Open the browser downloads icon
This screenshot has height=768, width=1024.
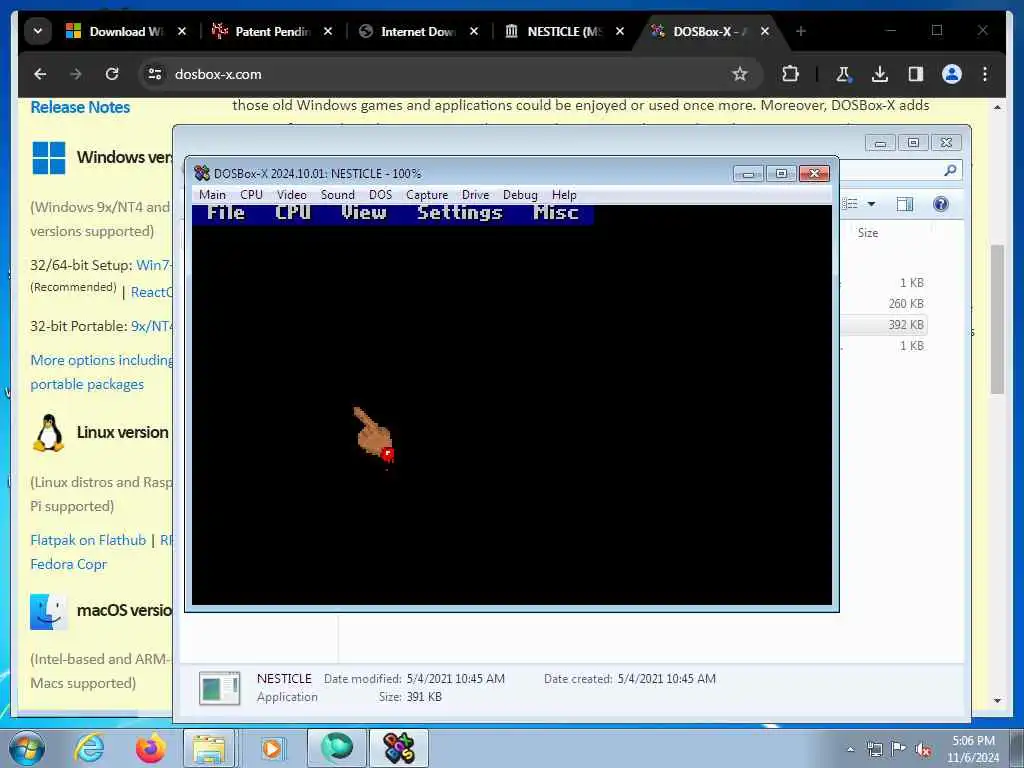880,74
